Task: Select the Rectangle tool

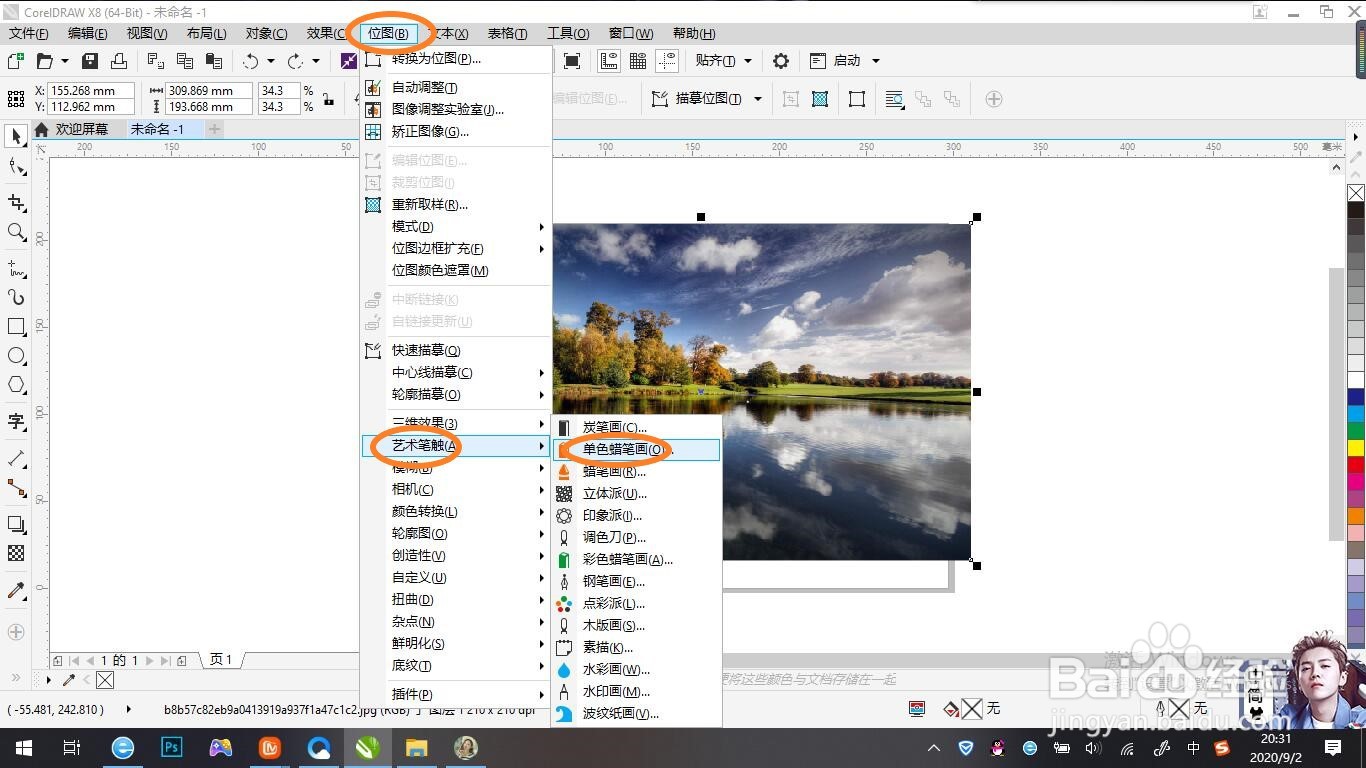Action: (16, 327)
